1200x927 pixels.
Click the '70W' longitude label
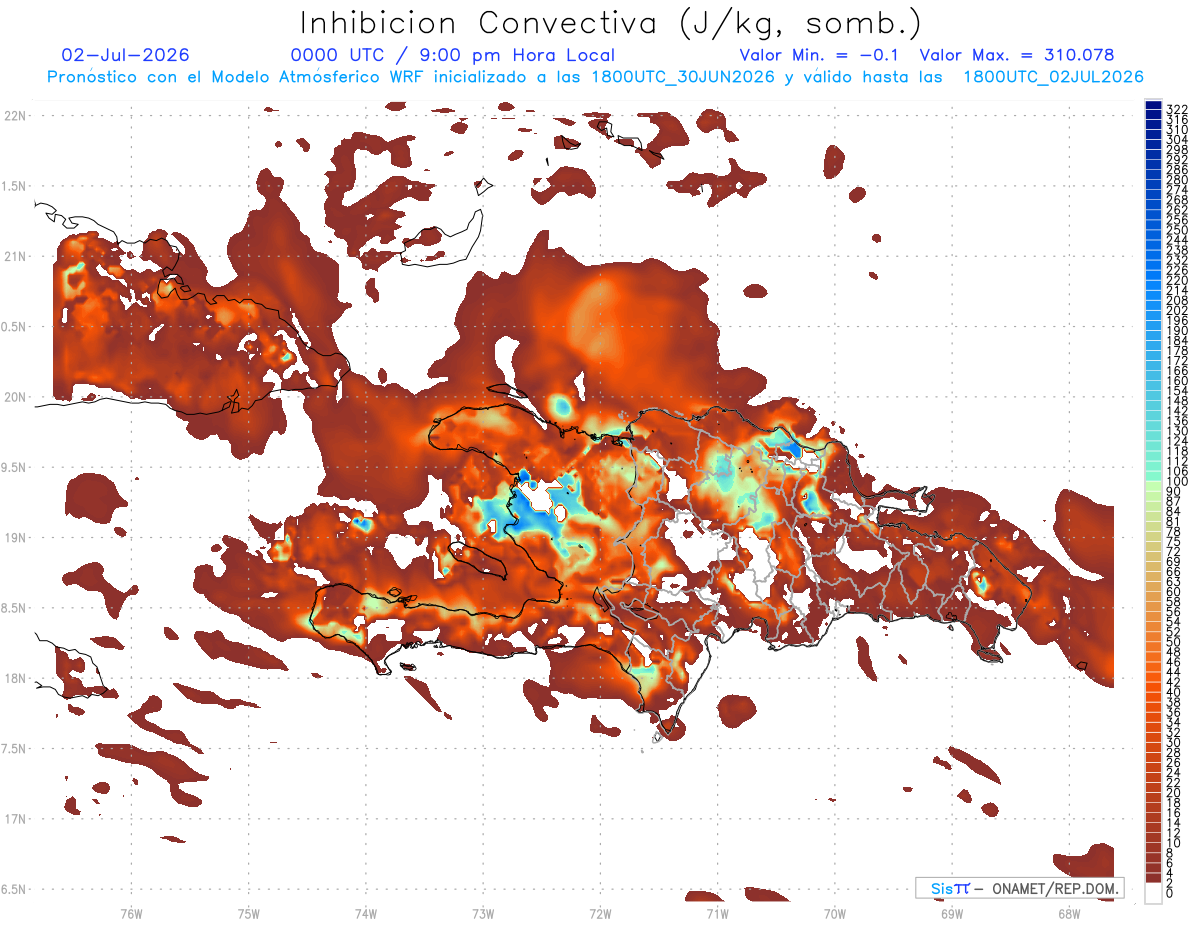[x=835, y=912]
